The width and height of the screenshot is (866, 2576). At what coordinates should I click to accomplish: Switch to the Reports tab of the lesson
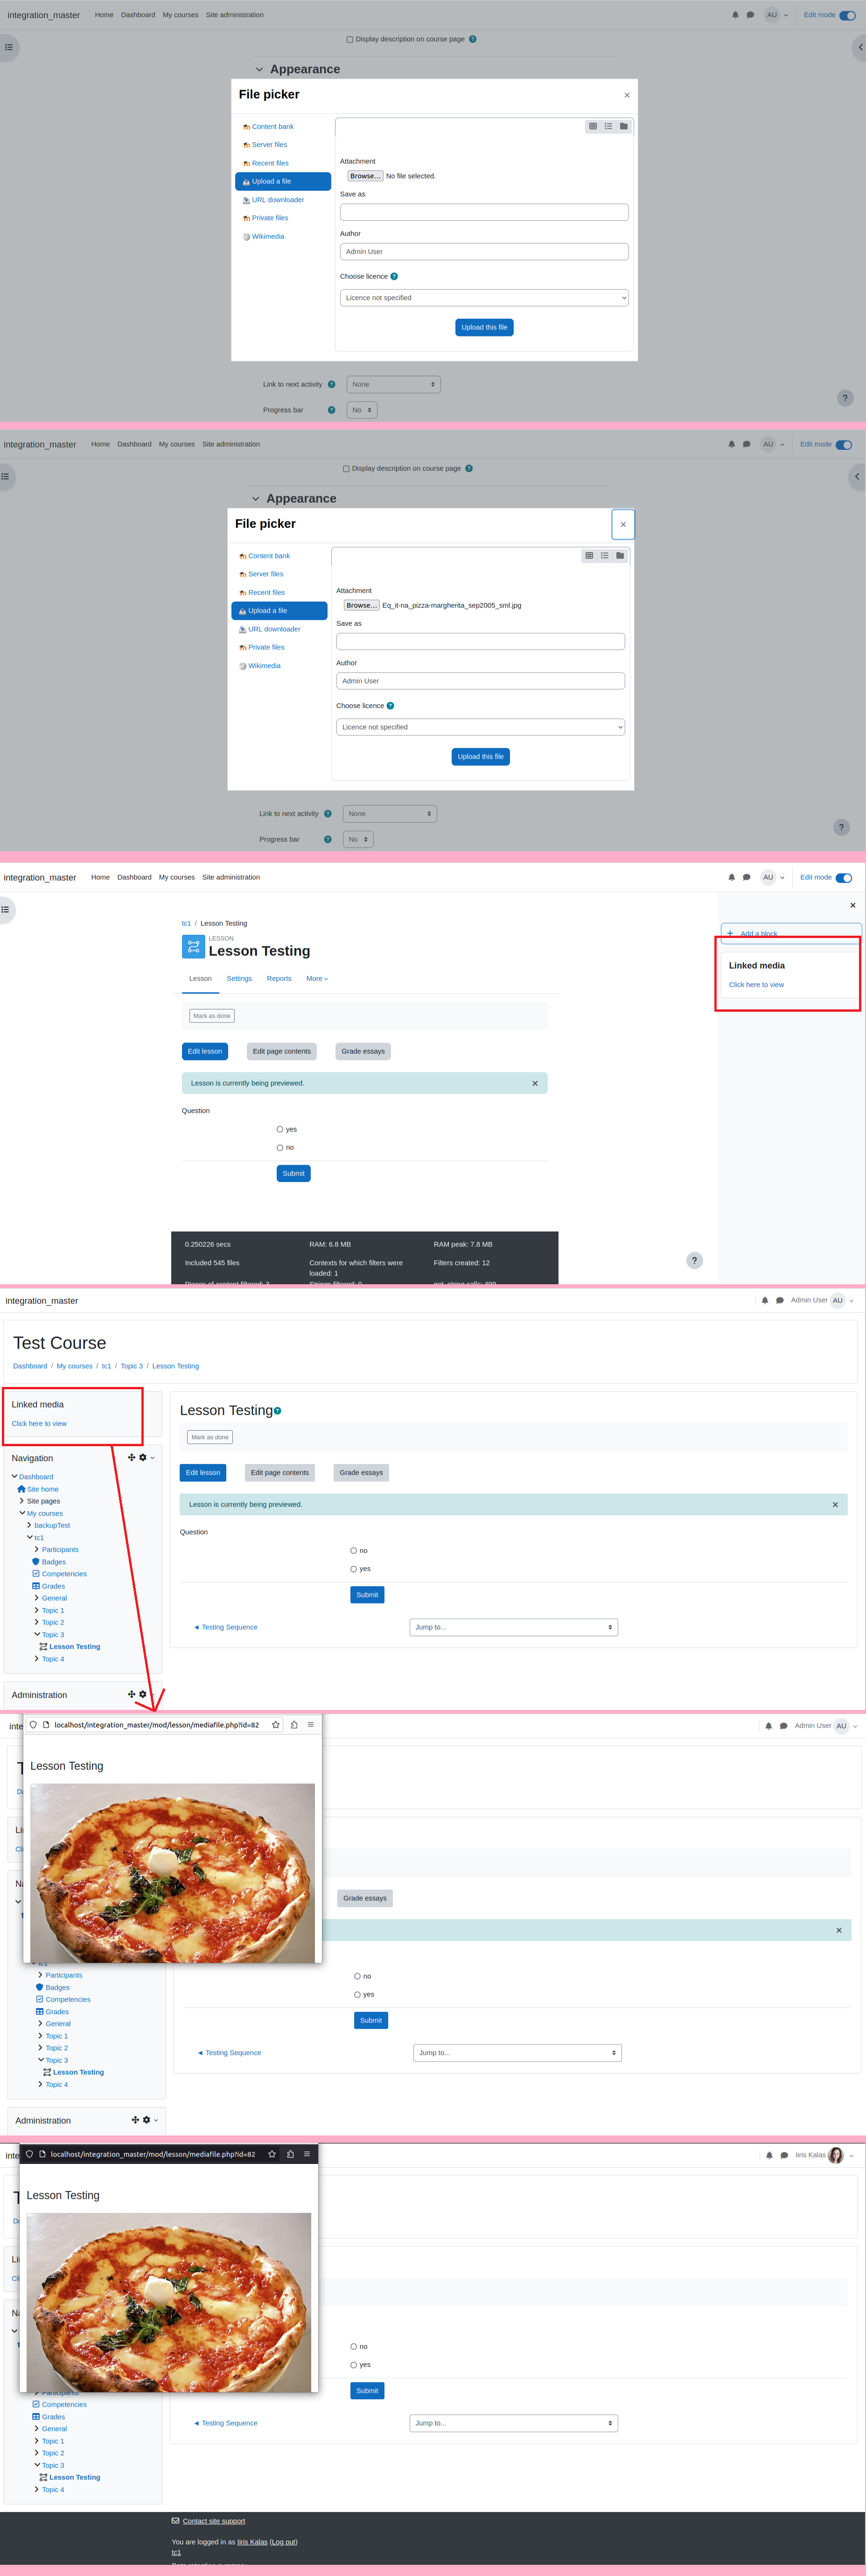[279, 979]
